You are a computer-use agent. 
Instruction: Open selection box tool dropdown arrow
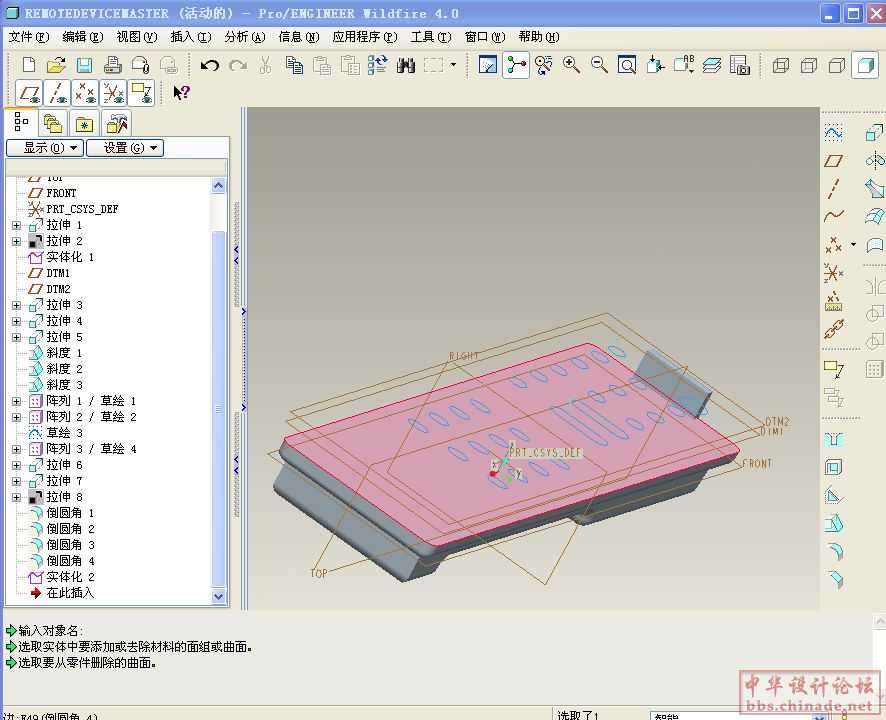coord(453,65)
